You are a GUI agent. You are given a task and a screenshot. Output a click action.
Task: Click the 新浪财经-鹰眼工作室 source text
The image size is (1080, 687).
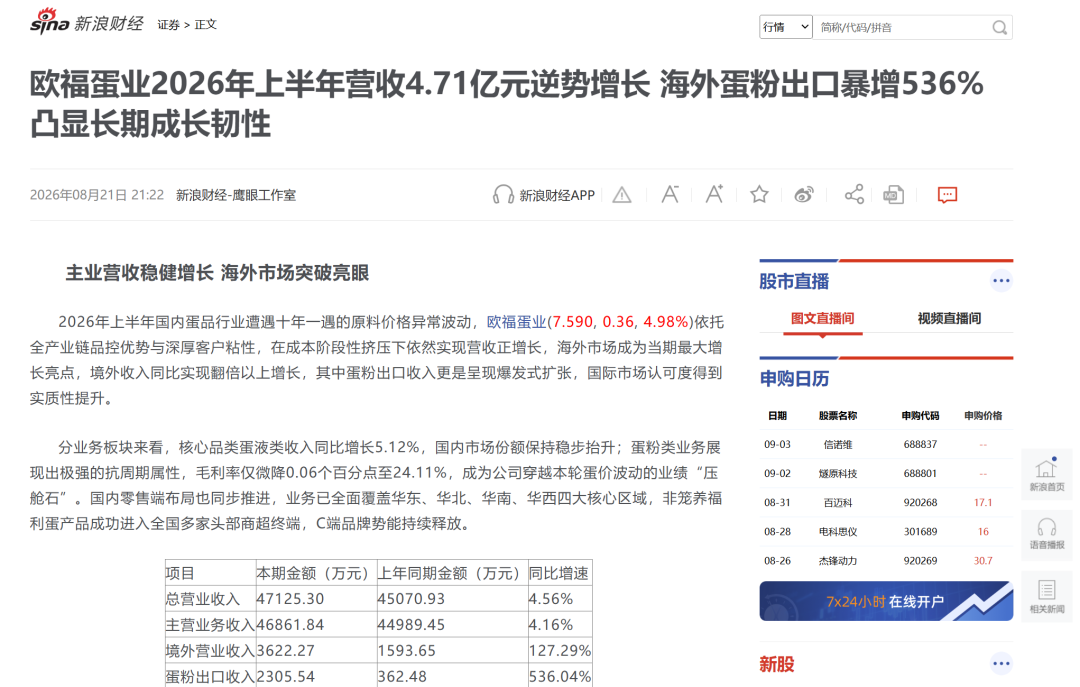pos(236,195)
